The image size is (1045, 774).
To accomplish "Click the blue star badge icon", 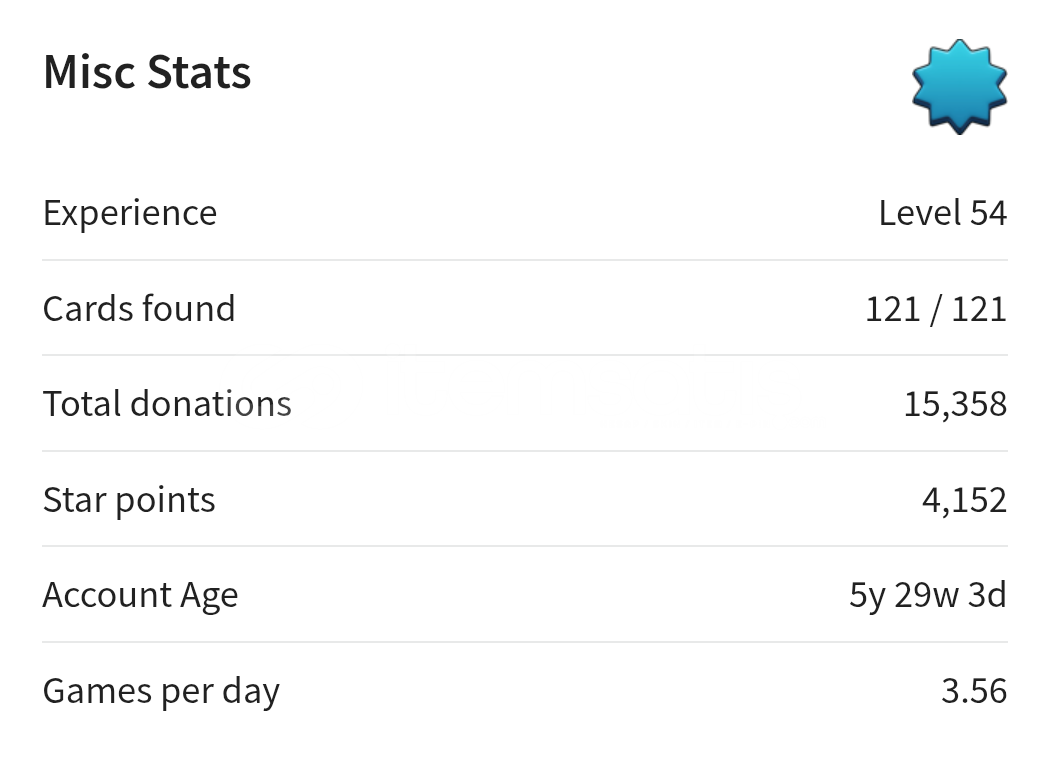I will (959, 86).
